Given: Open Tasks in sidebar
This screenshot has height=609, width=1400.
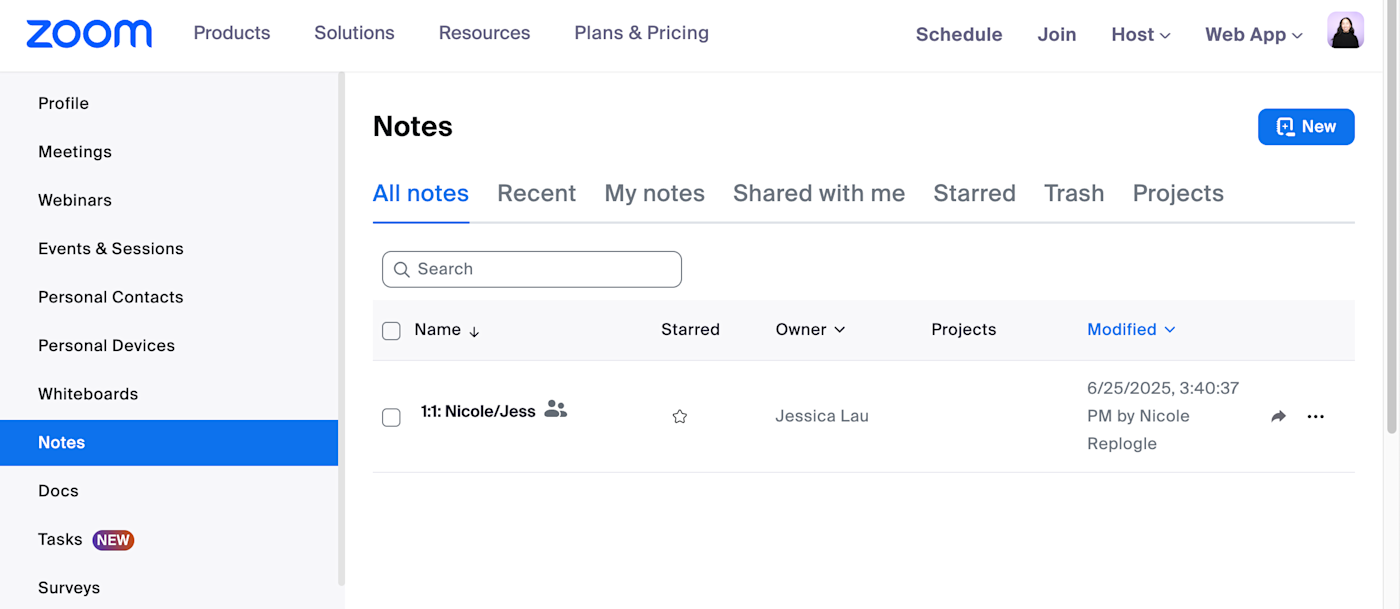Looking at the screenshot, I should [x=60, y=540].
